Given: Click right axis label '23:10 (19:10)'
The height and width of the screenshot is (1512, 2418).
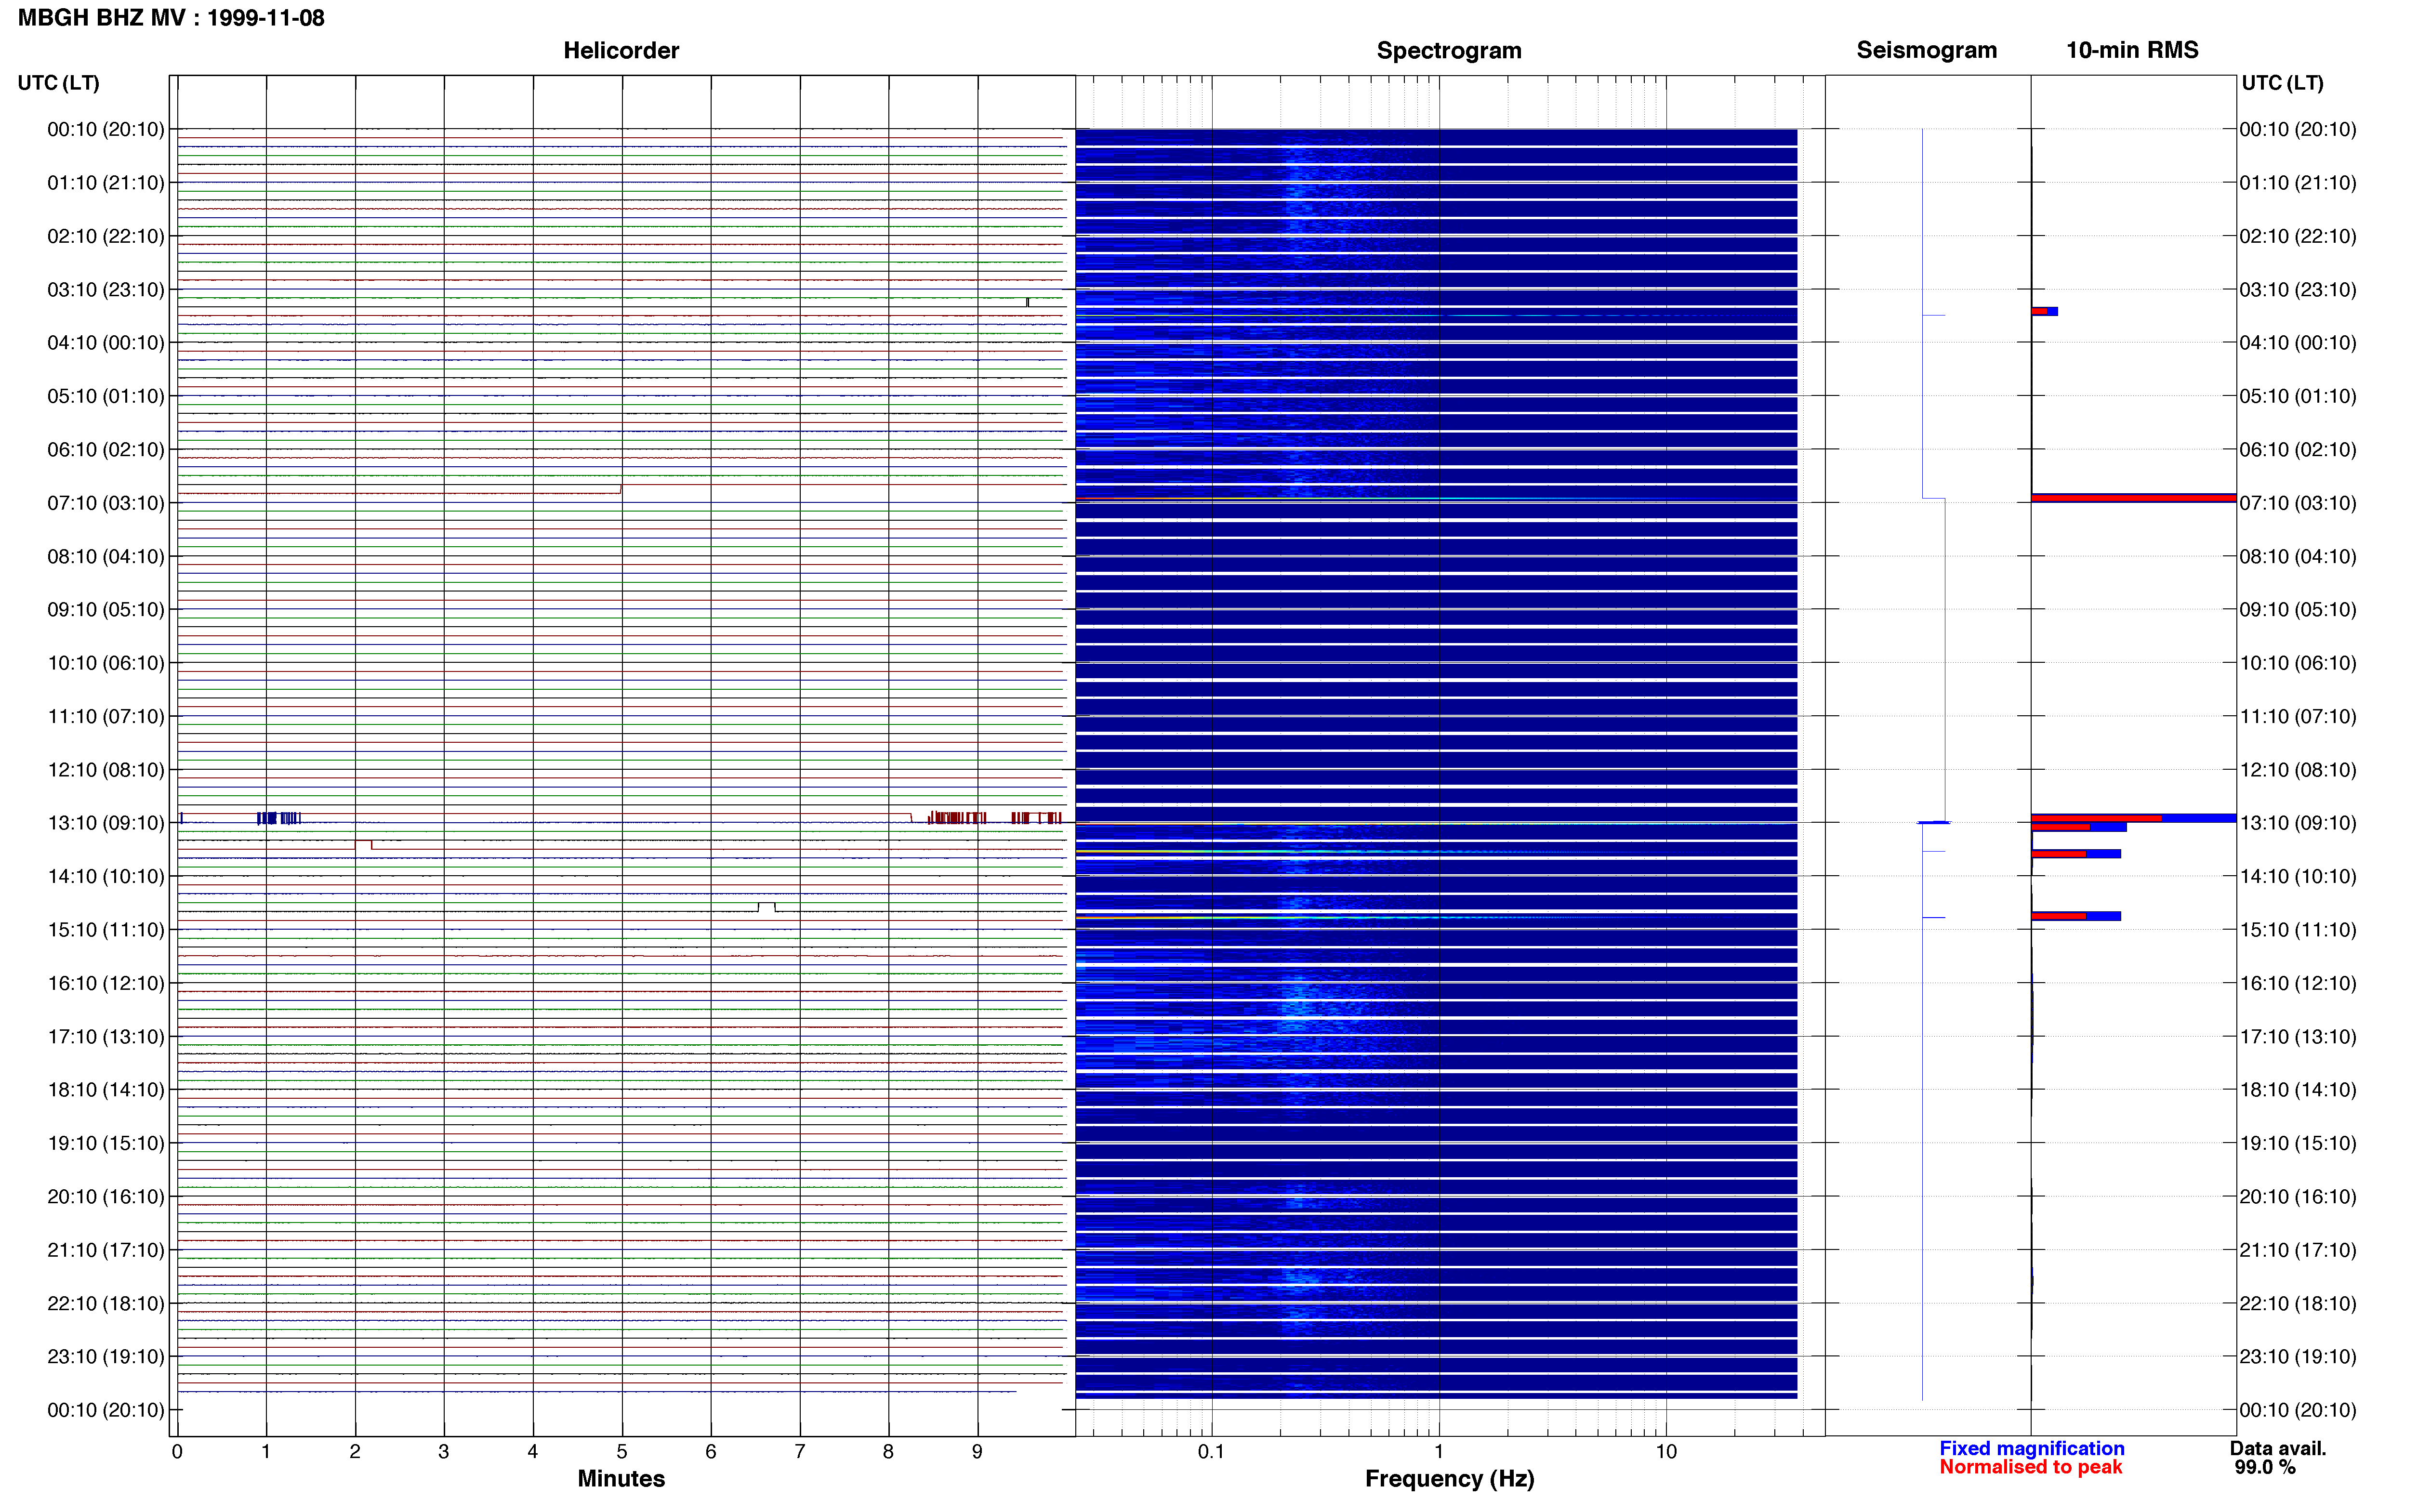Looking at the screenshot, I should pos(2298,1356).
